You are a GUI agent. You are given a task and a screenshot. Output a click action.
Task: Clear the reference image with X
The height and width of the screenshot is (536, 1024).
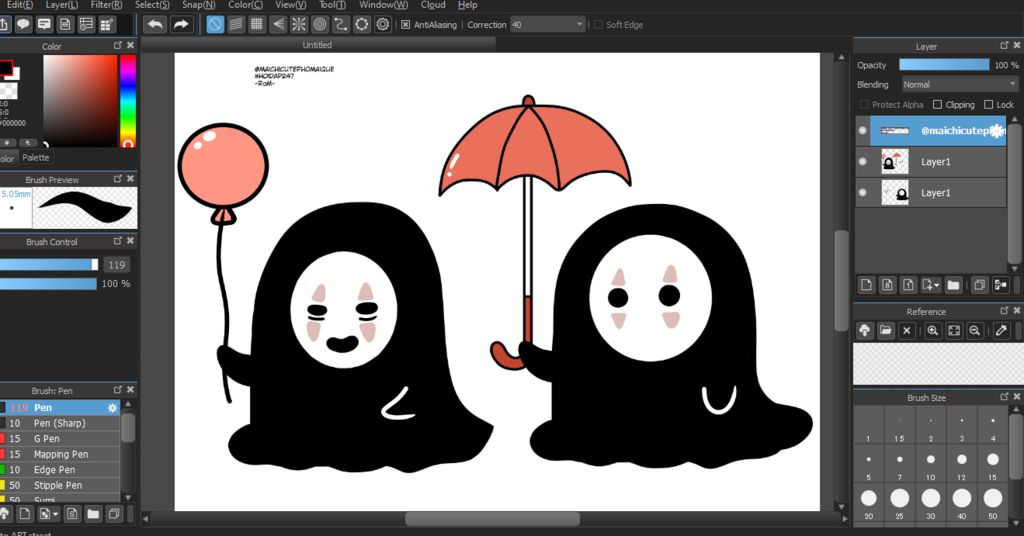pyautogui.click(x=906, y=330)
